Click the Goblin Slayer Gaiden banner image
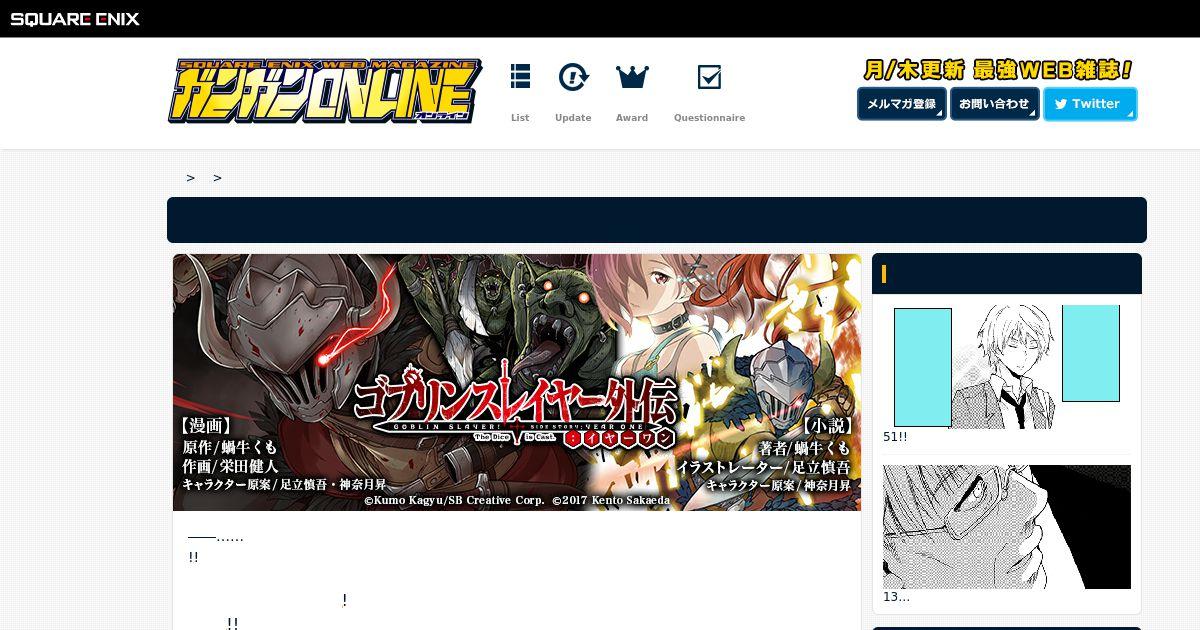Screen dimensions: 1200x630 517,382
